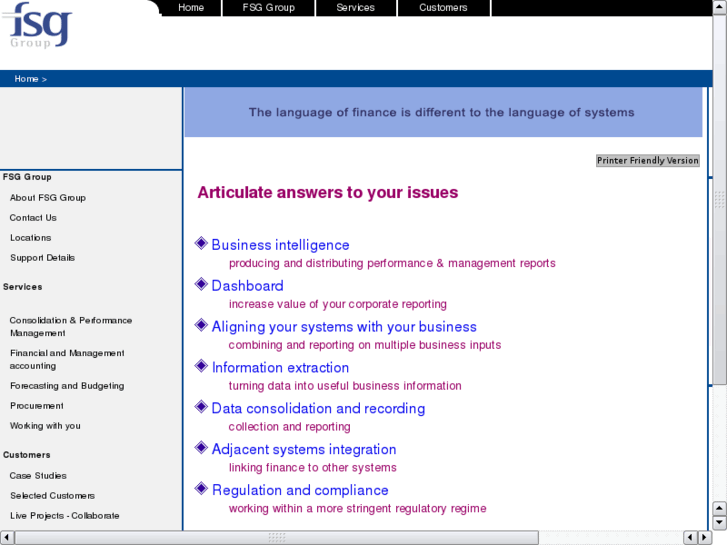Click diamond bullet next to Dashboard

pos(201,284)
